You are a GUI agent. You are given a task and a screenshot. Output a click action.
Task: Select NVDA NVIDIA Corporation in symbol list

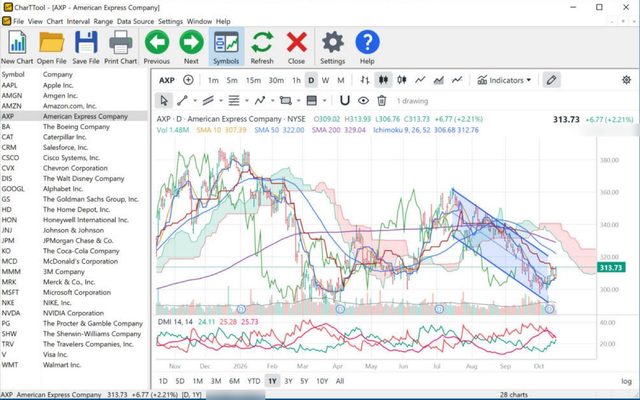(74, 313)
